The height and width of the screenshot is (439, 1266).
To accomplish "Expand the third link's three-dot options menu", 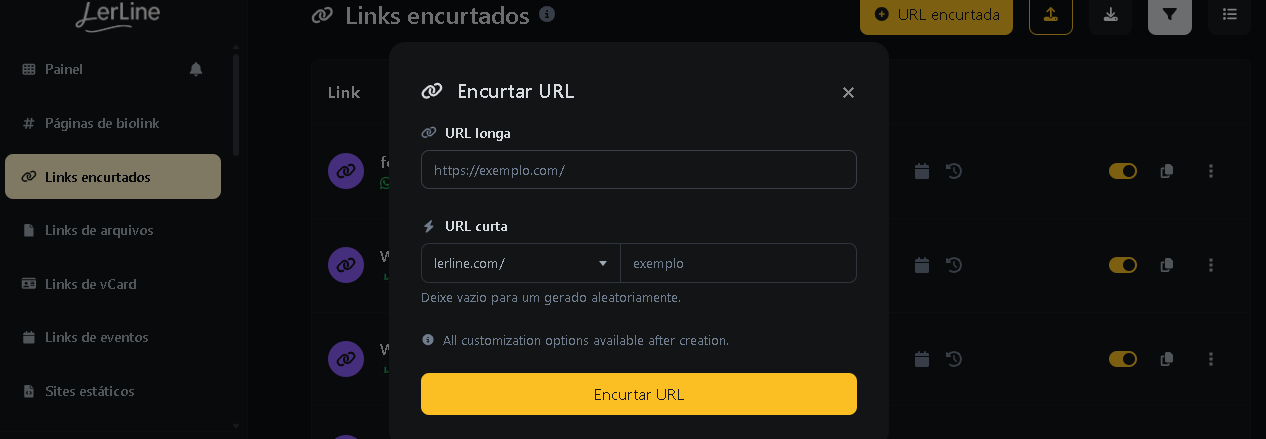I will (1211, 358).
